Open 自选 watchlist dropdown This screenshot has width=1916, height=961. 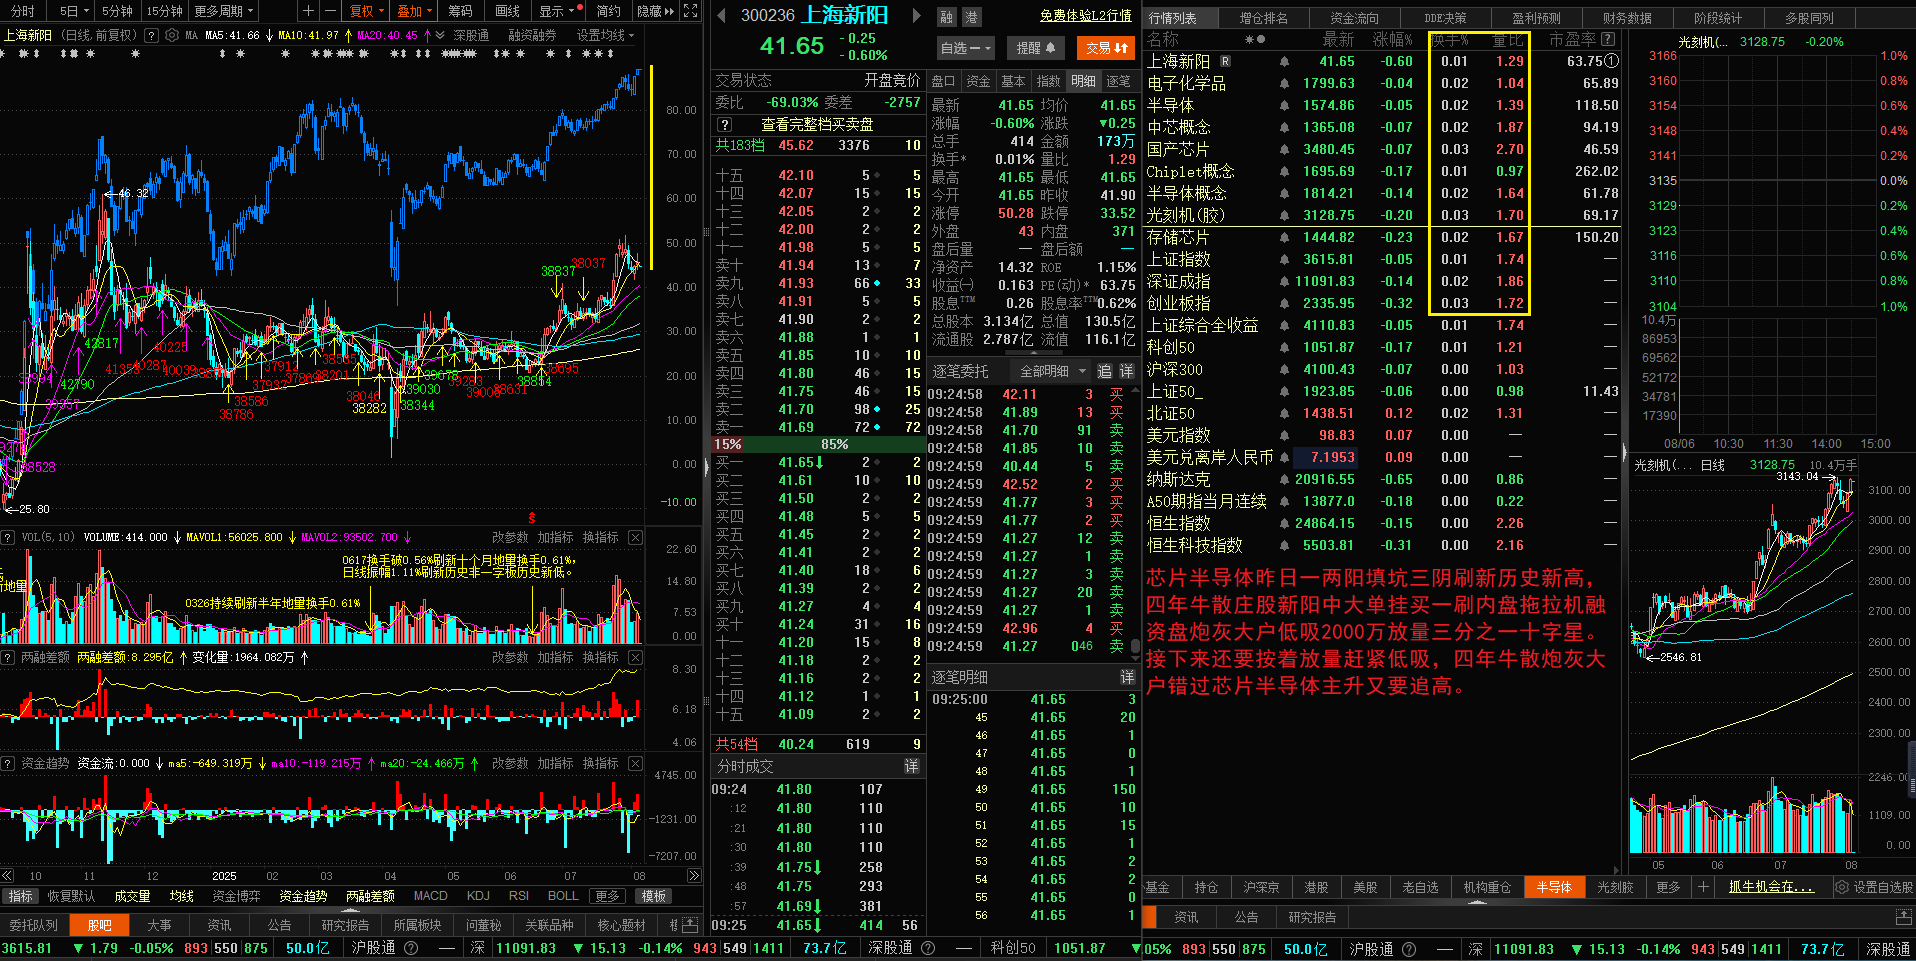(965, 48)
